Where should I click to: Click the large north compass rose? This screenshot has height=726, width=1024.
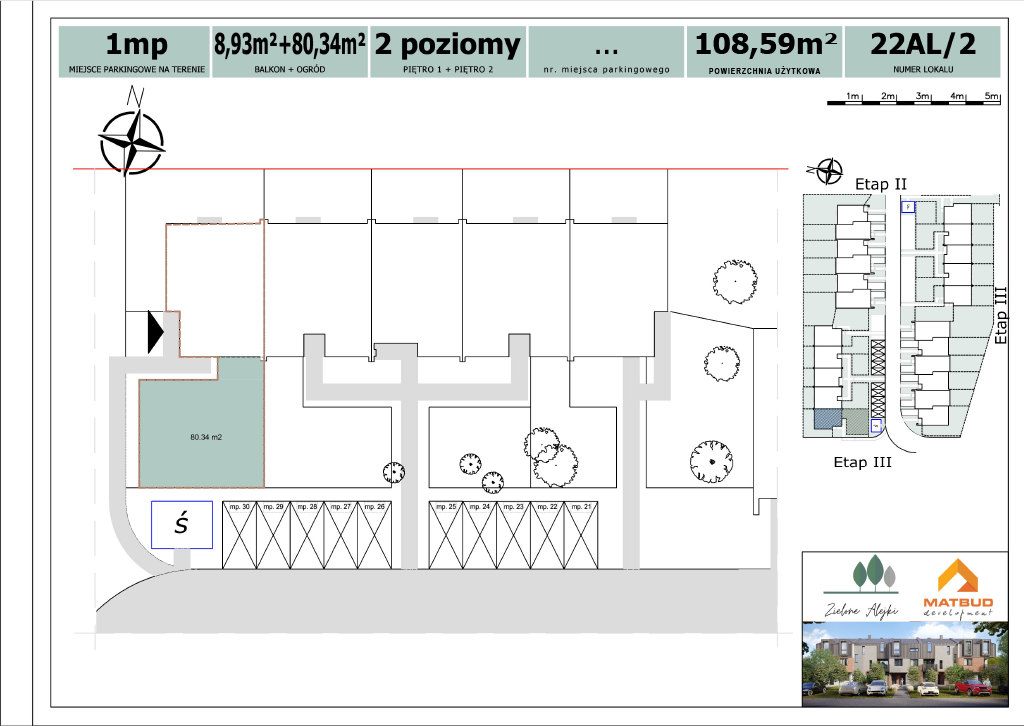132,142
